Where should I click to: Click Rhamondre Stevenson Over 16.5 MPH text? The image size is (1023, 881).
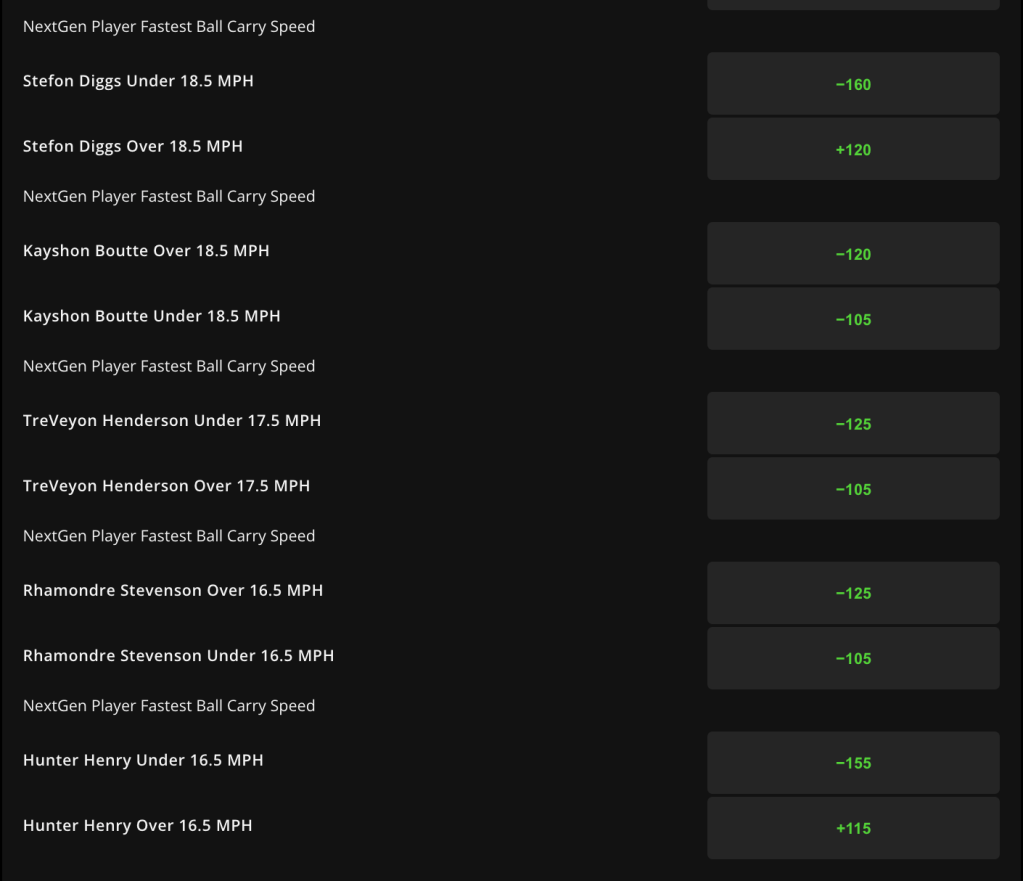(173, 591)
